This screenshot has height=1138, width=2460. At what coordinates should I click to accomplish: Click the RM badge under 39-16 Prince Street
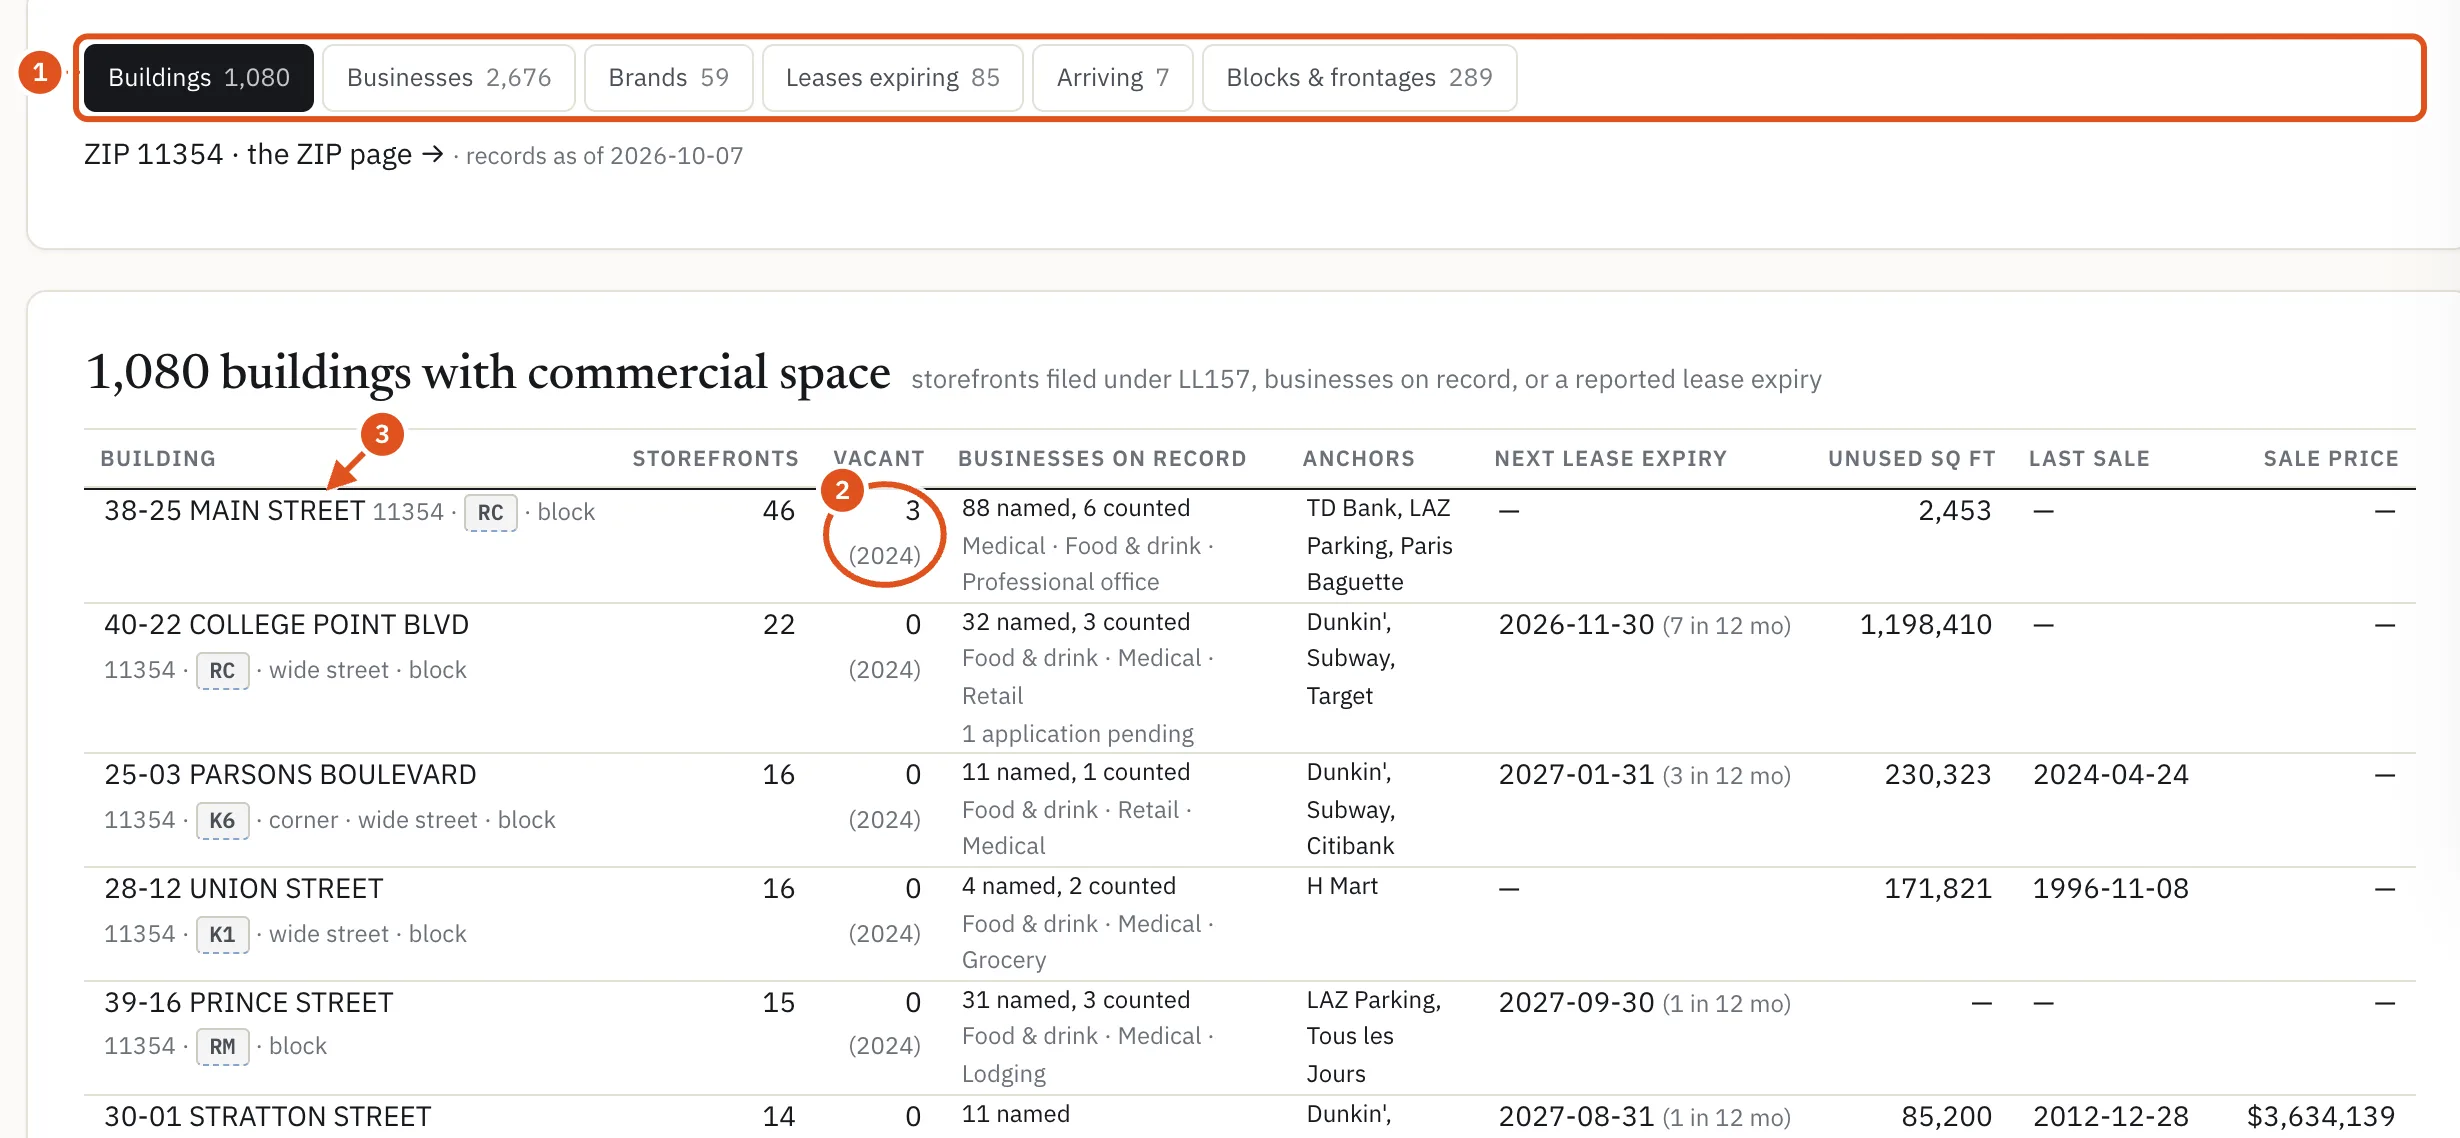point(222,1047)
